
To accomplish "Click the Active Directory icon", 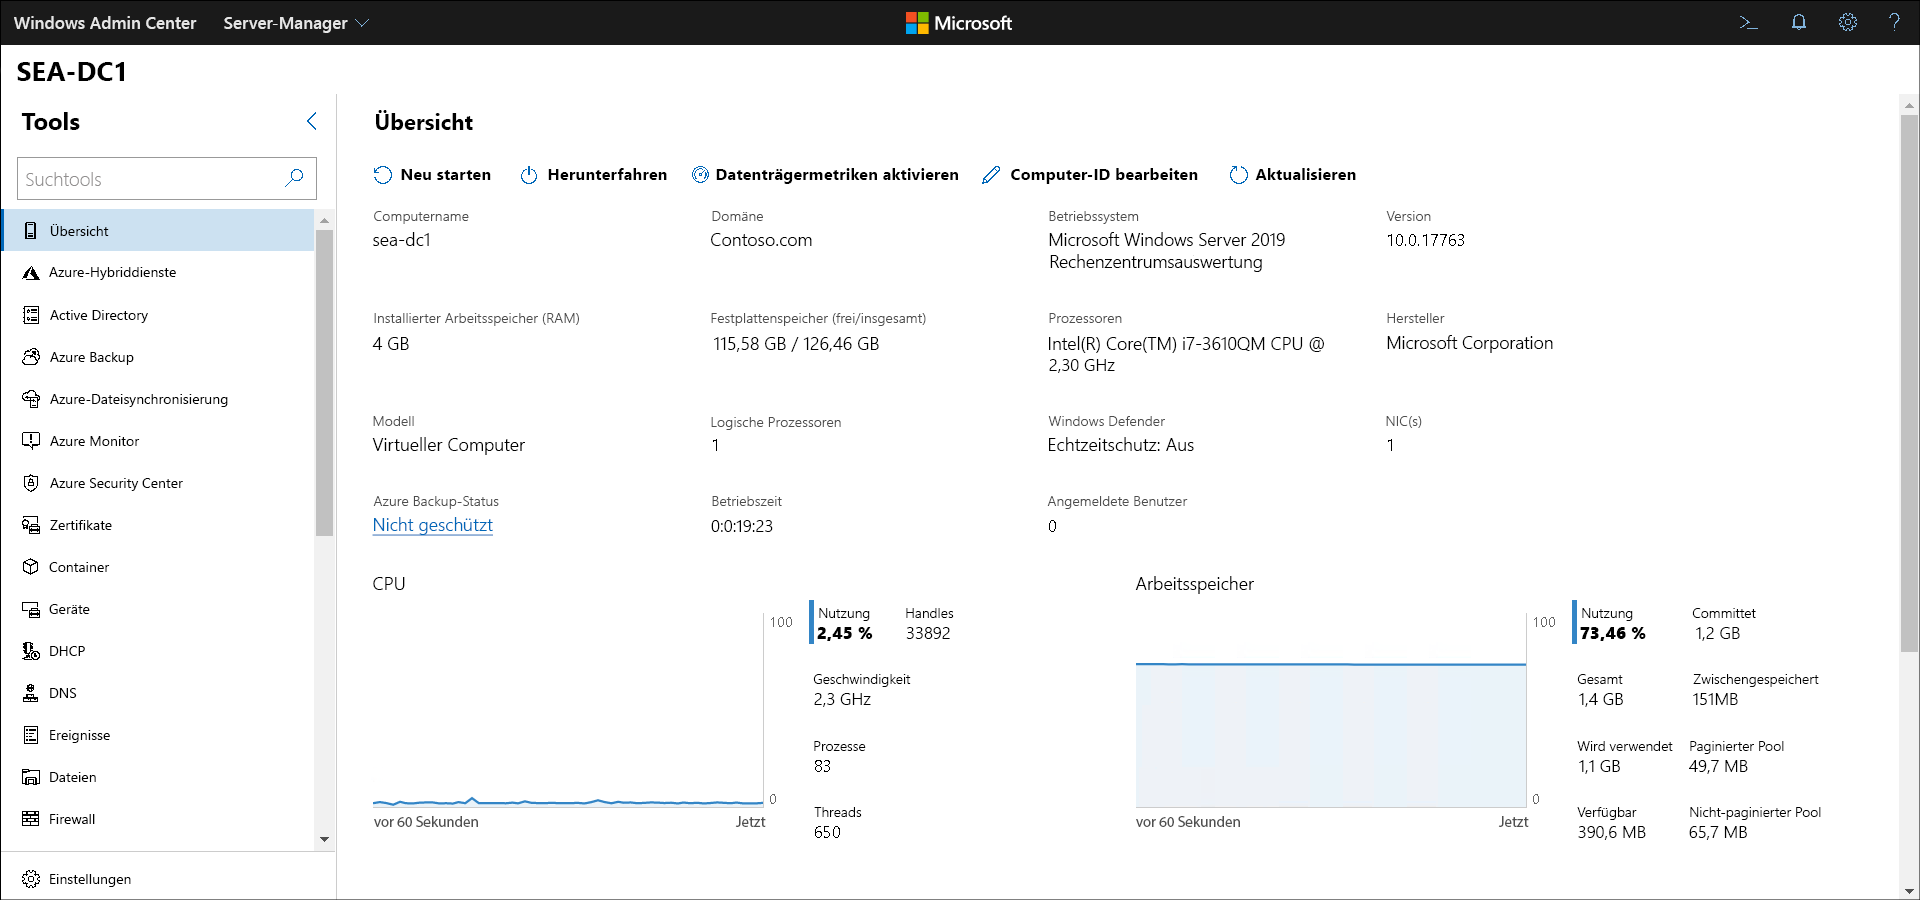I will point(31,315).
